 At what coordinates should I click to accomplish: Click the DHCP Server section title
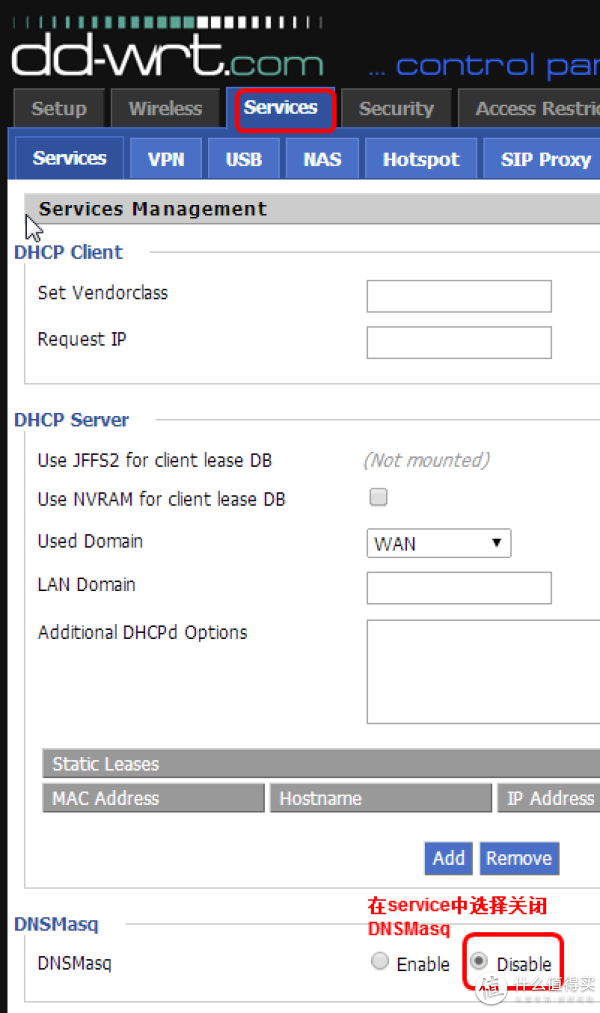click(x=72, y=420)
